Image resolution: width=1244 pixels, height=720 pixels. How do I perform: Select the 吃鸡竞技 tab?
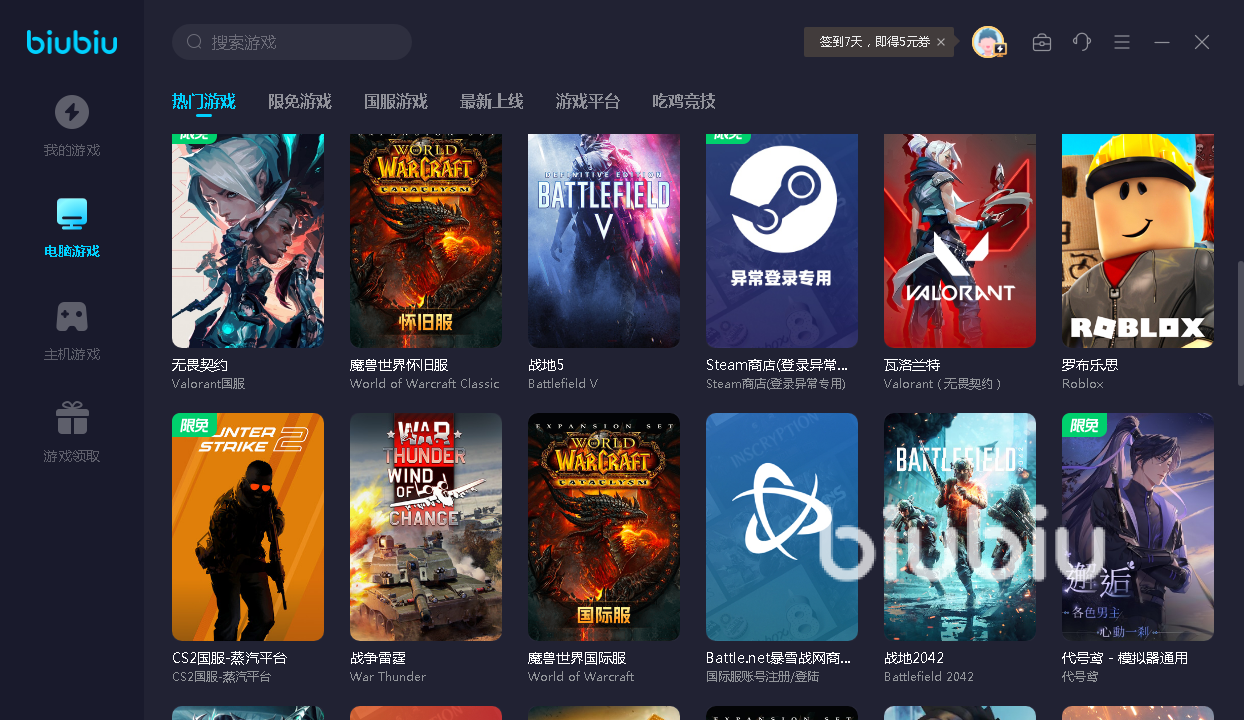(683, 102)
